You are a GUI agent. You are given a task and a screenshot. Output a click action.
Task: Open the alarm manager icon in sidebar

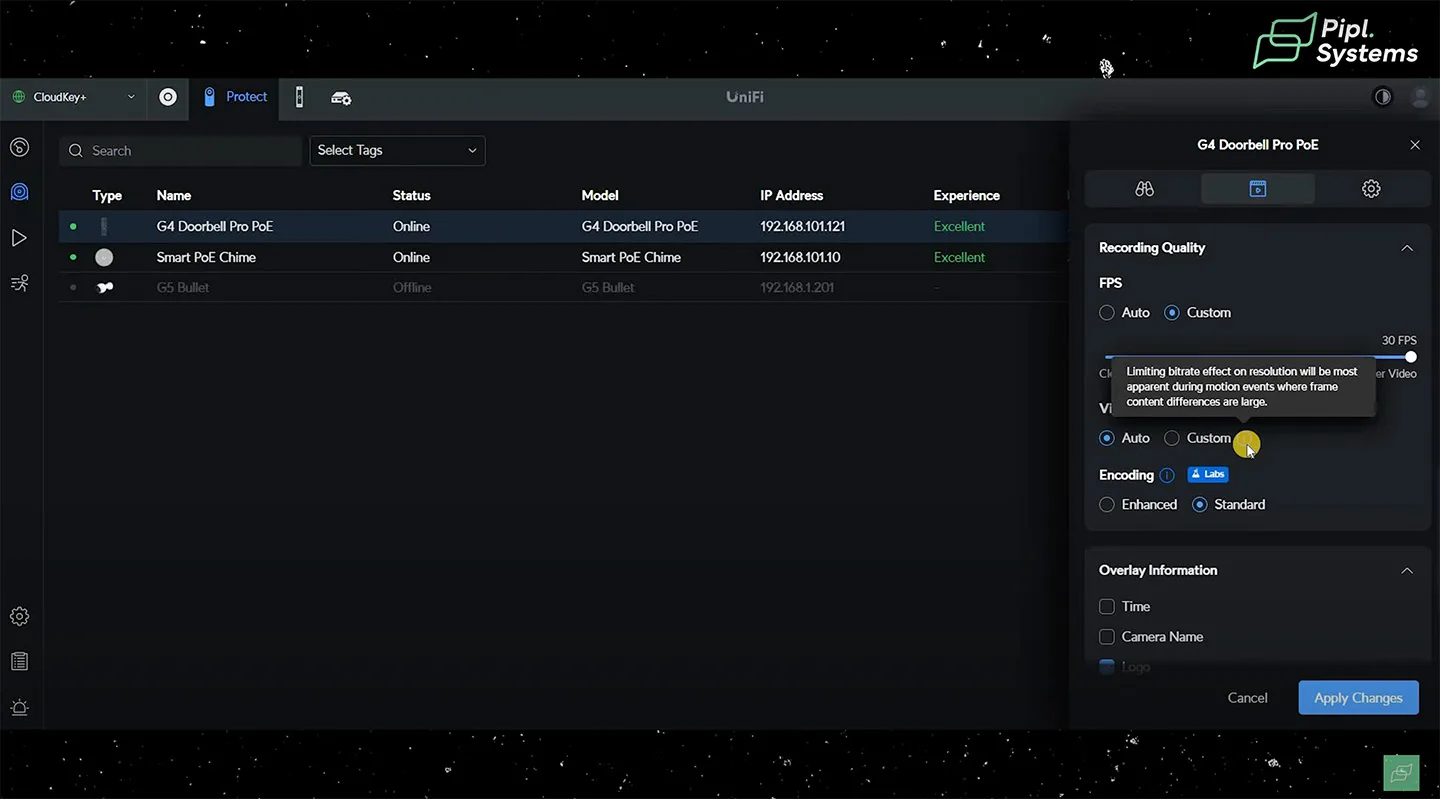point(19,707)
